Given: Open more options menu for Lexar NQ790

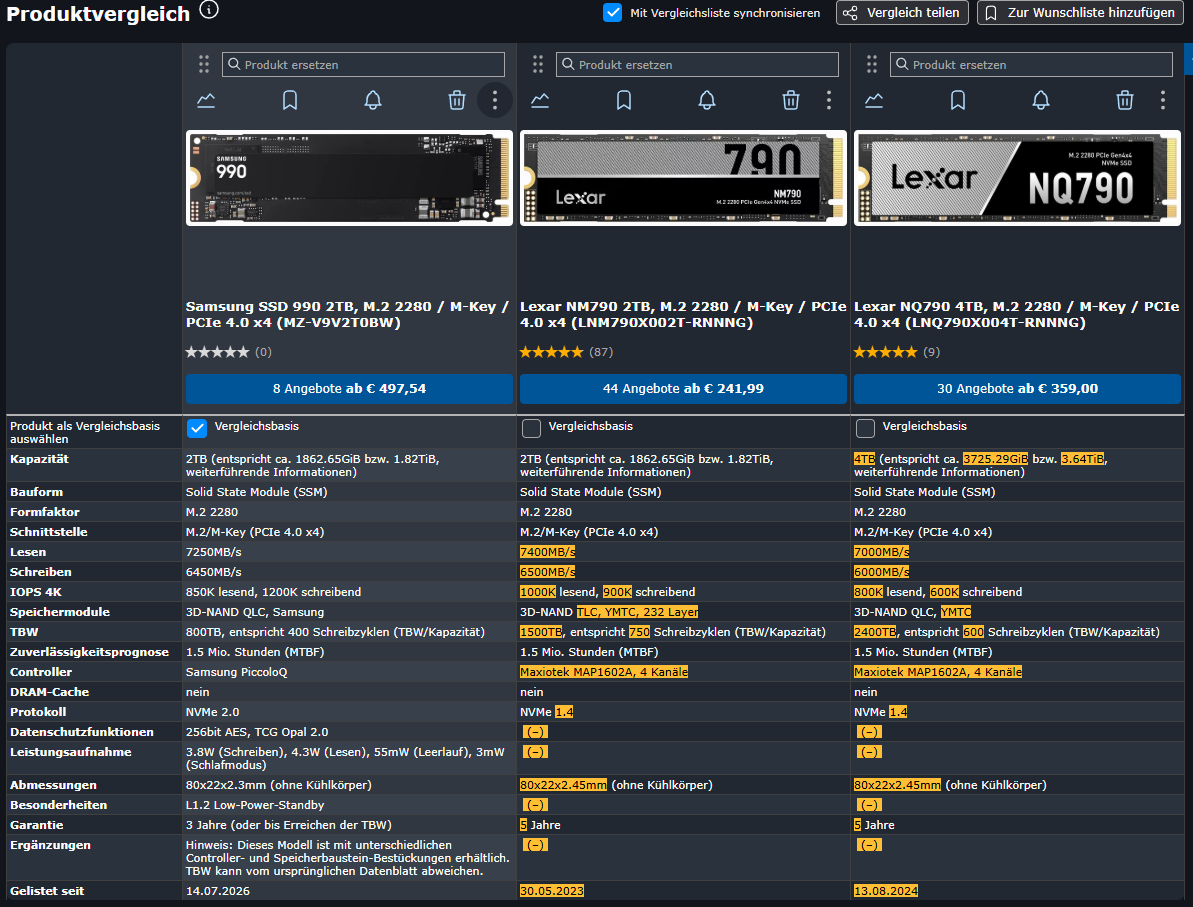Looking at the screenshot, I should click(x=1163, y=100).
